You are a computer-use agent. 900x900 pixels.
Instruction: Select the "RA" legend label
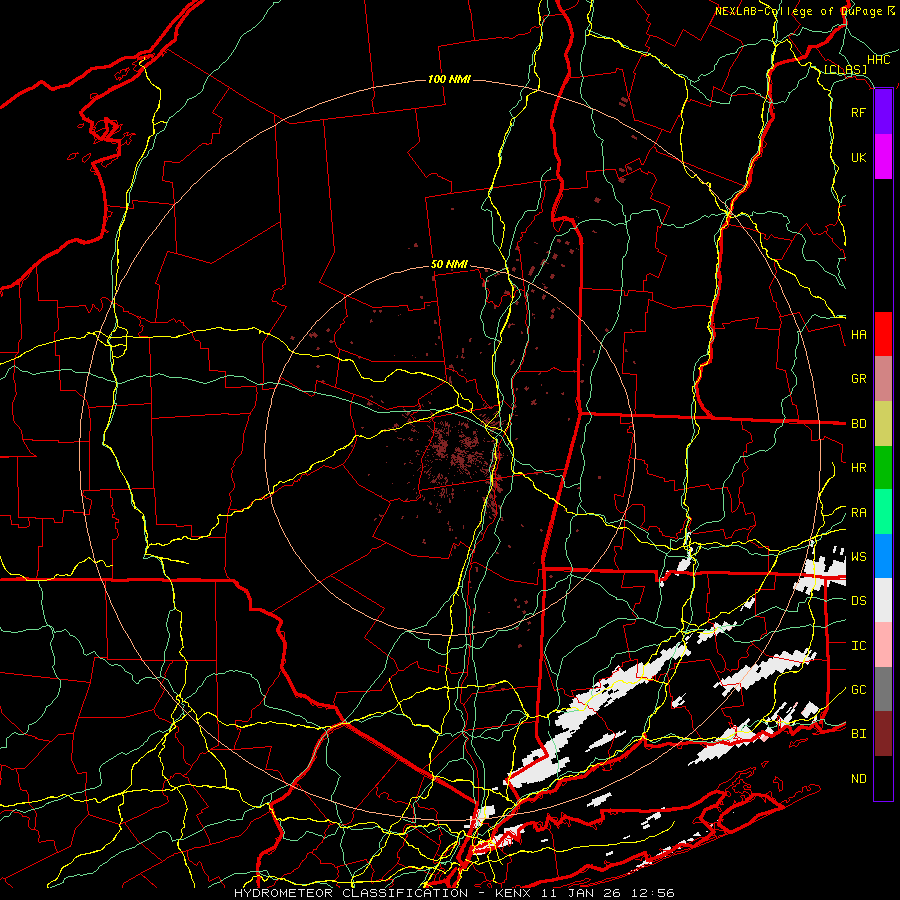pyautogui.click(x=858, y=513)
